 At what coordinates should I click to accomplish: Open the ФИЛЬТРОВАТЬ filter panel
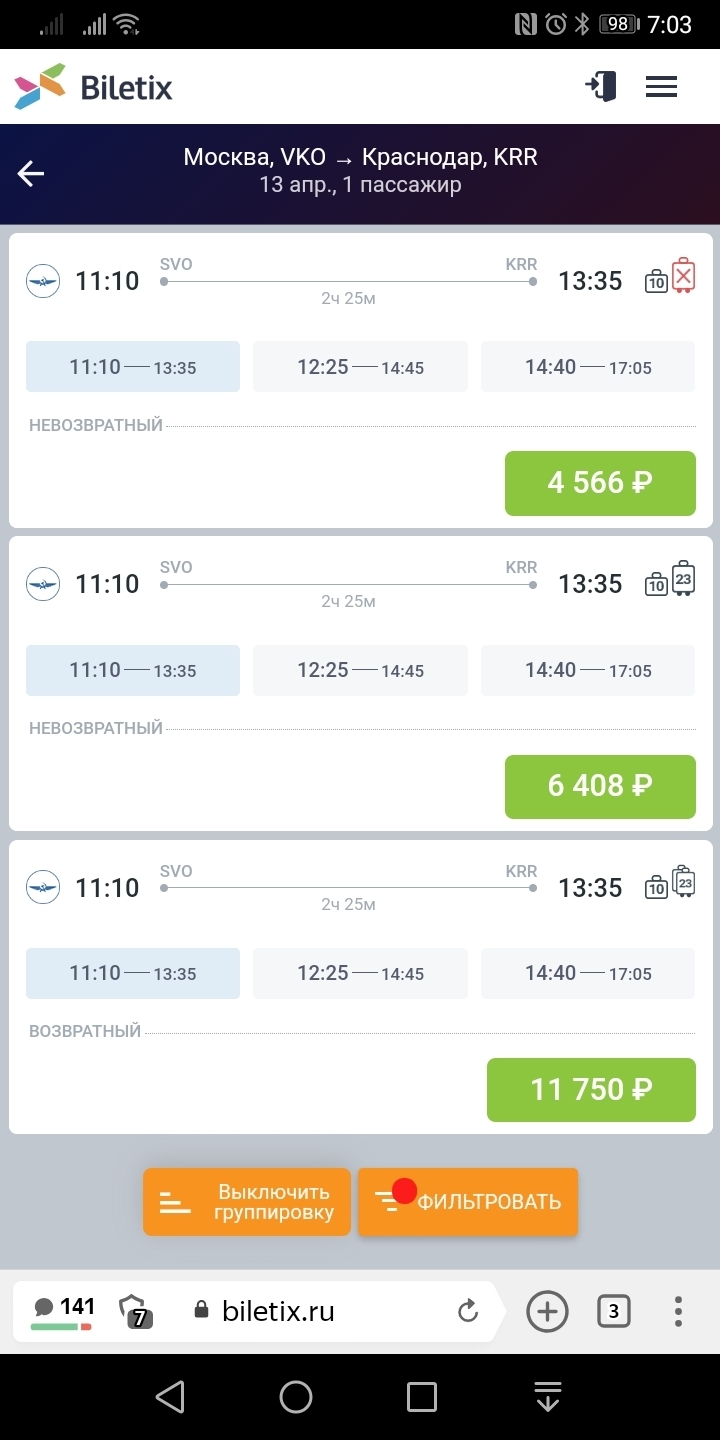click(x=468, y=1202)
